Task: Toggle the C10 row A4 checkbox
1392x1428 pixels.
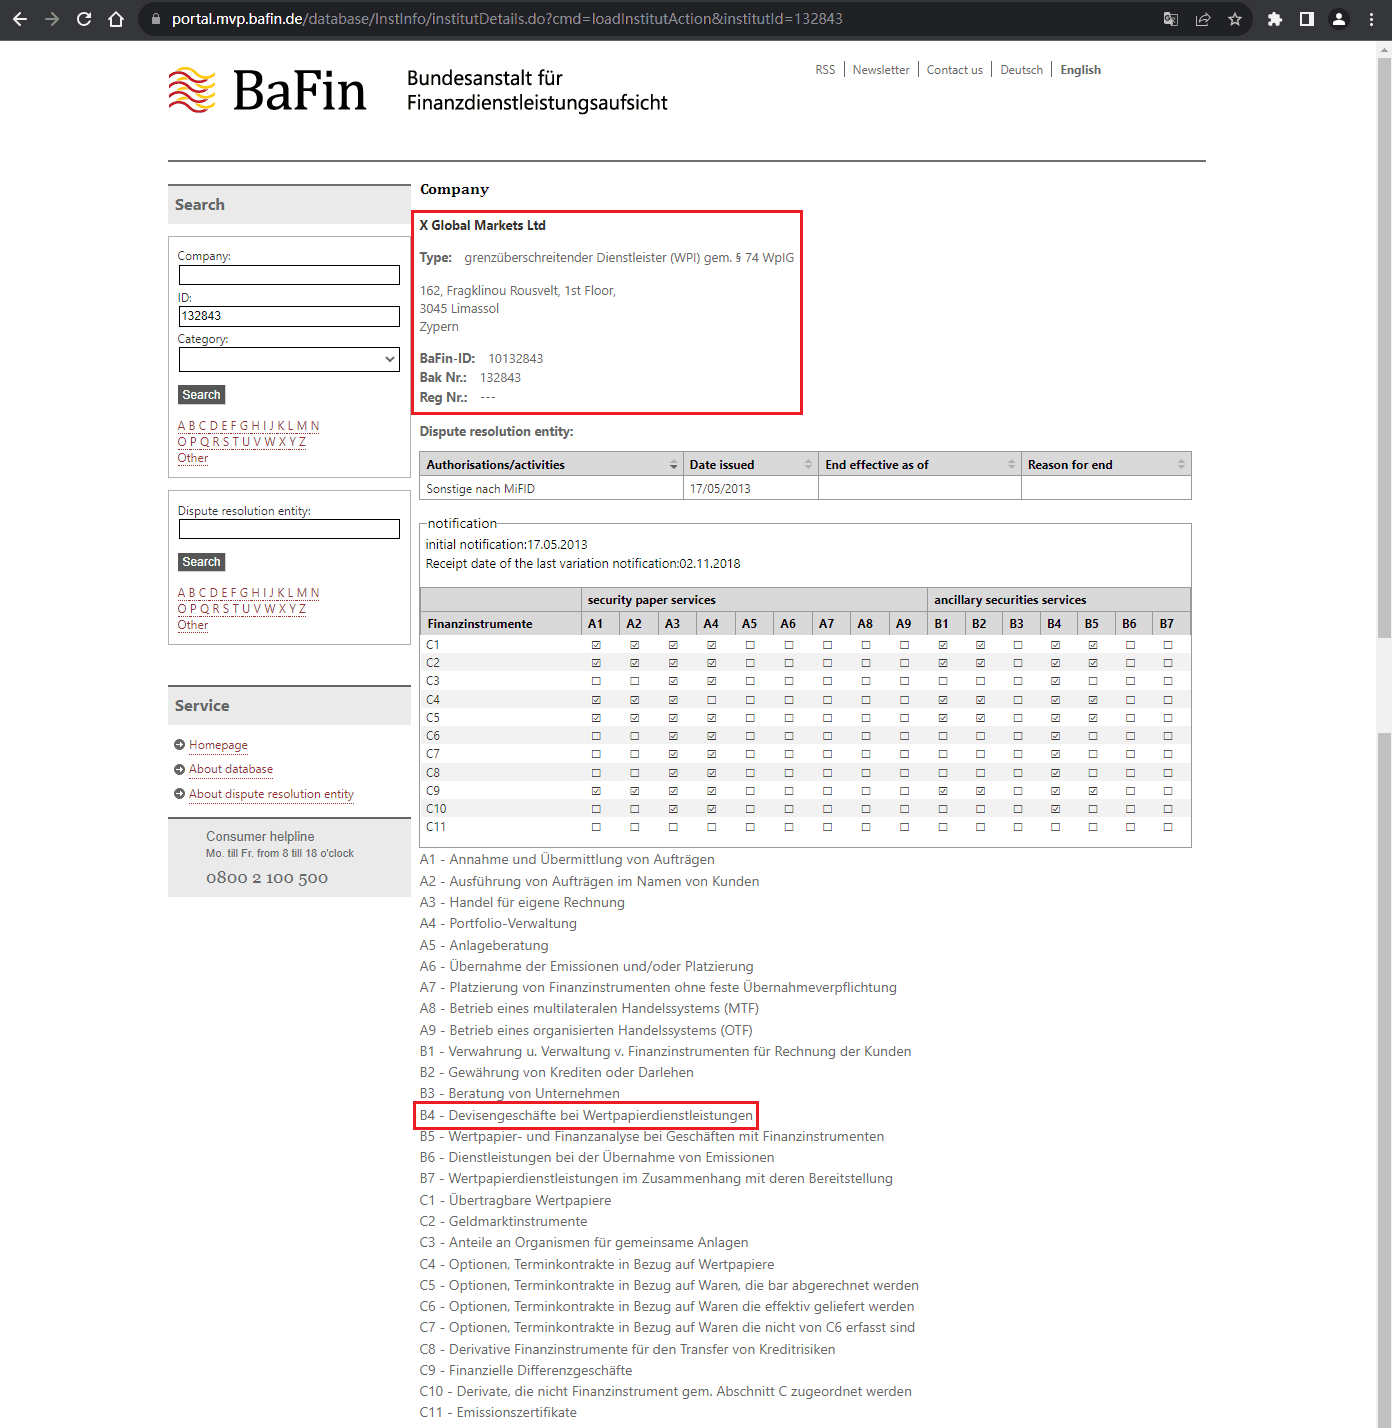Action: 712,809
